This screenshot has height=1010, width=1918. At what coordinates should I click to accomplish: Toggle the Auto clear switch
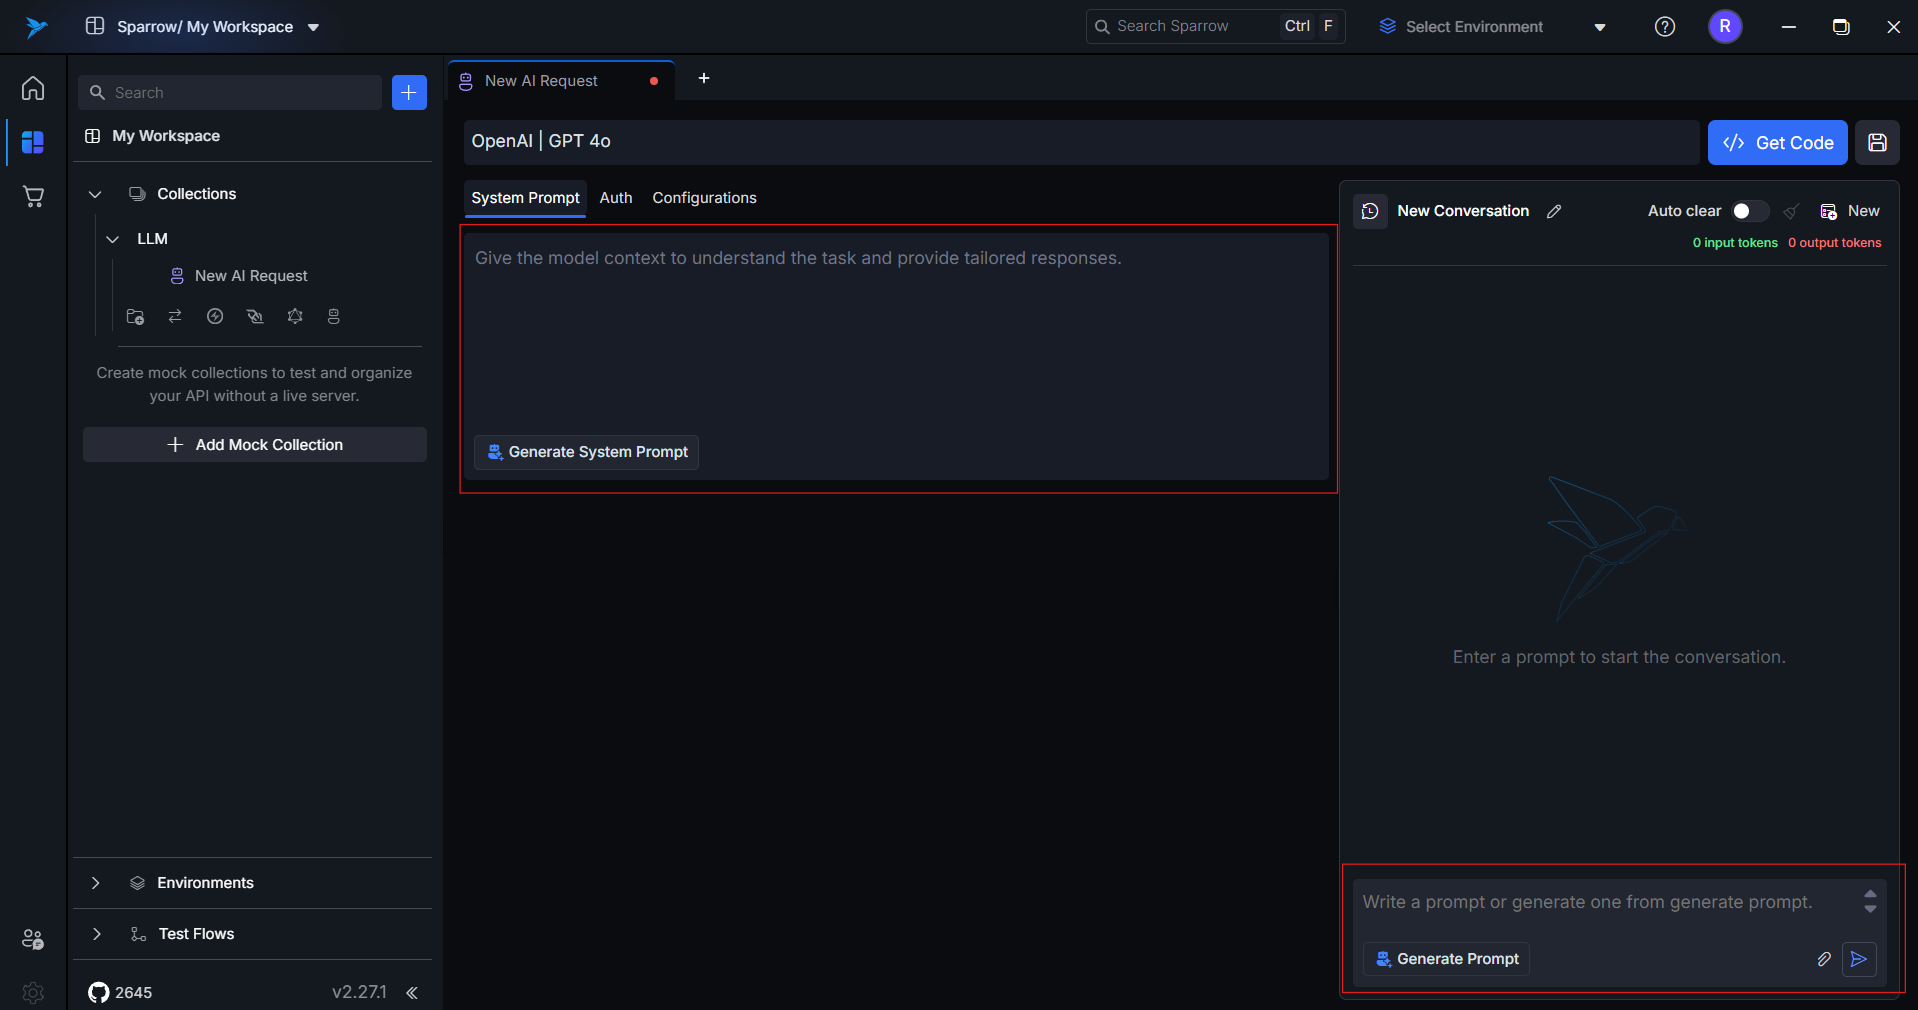[1750, 211]
